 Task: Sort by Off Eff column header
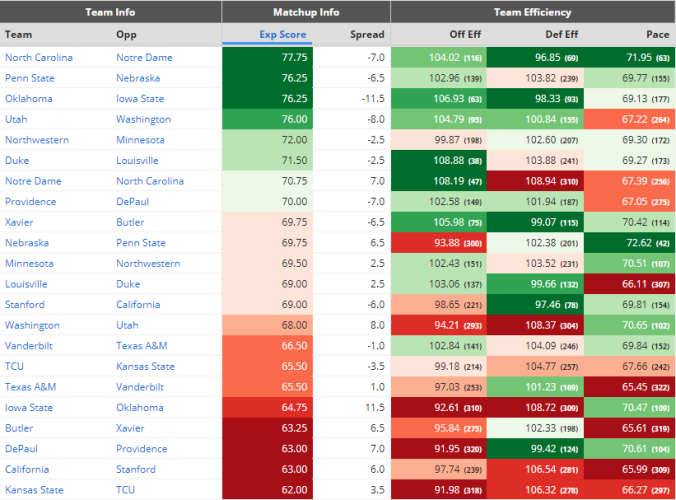(465, 34)
